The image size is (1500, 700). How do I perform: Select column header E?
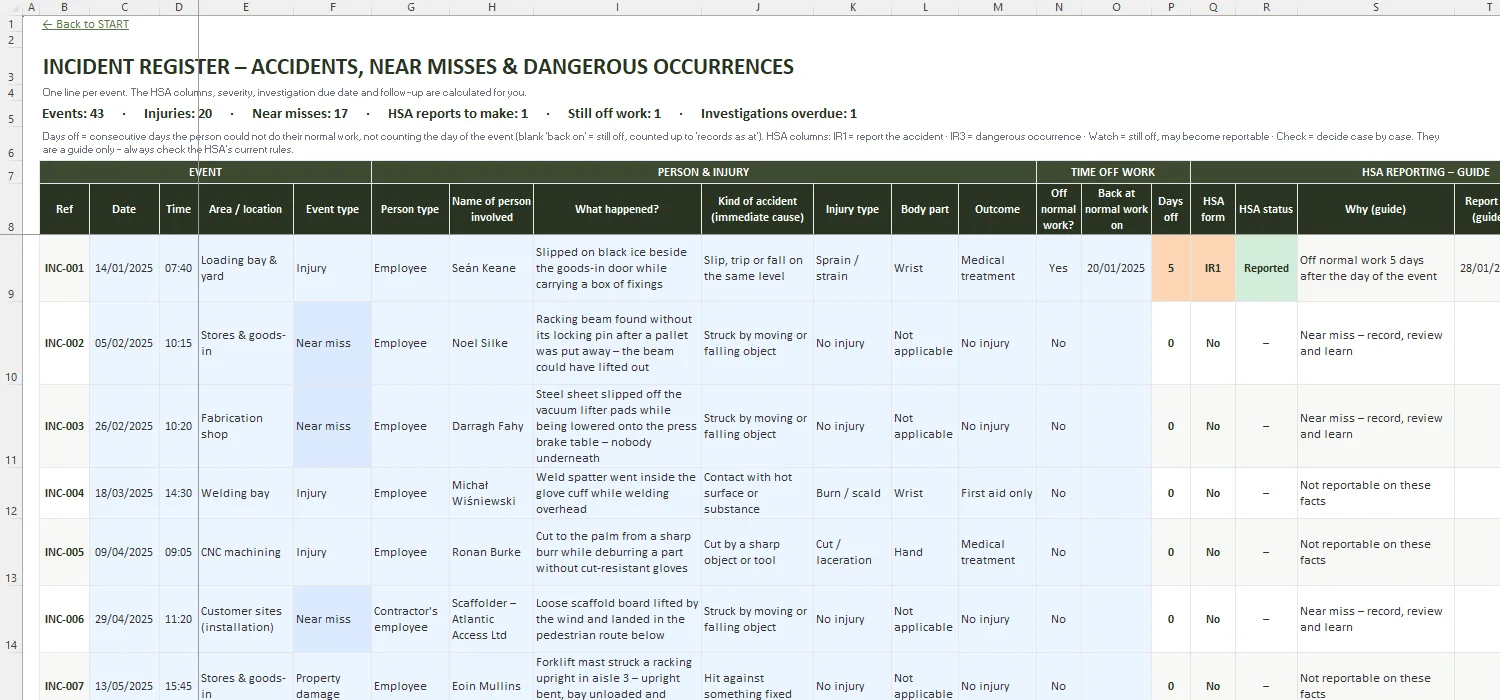click(x=246, y=7)
